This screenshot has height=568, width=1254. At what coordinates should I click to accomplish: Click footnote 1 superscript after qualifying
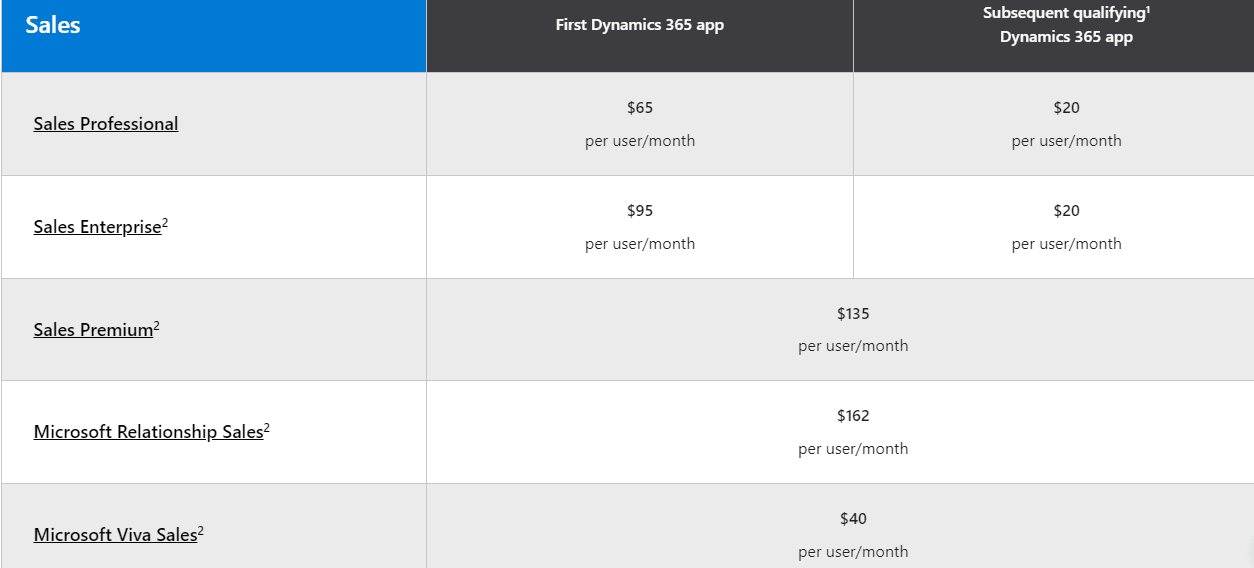click(1148, 10)
